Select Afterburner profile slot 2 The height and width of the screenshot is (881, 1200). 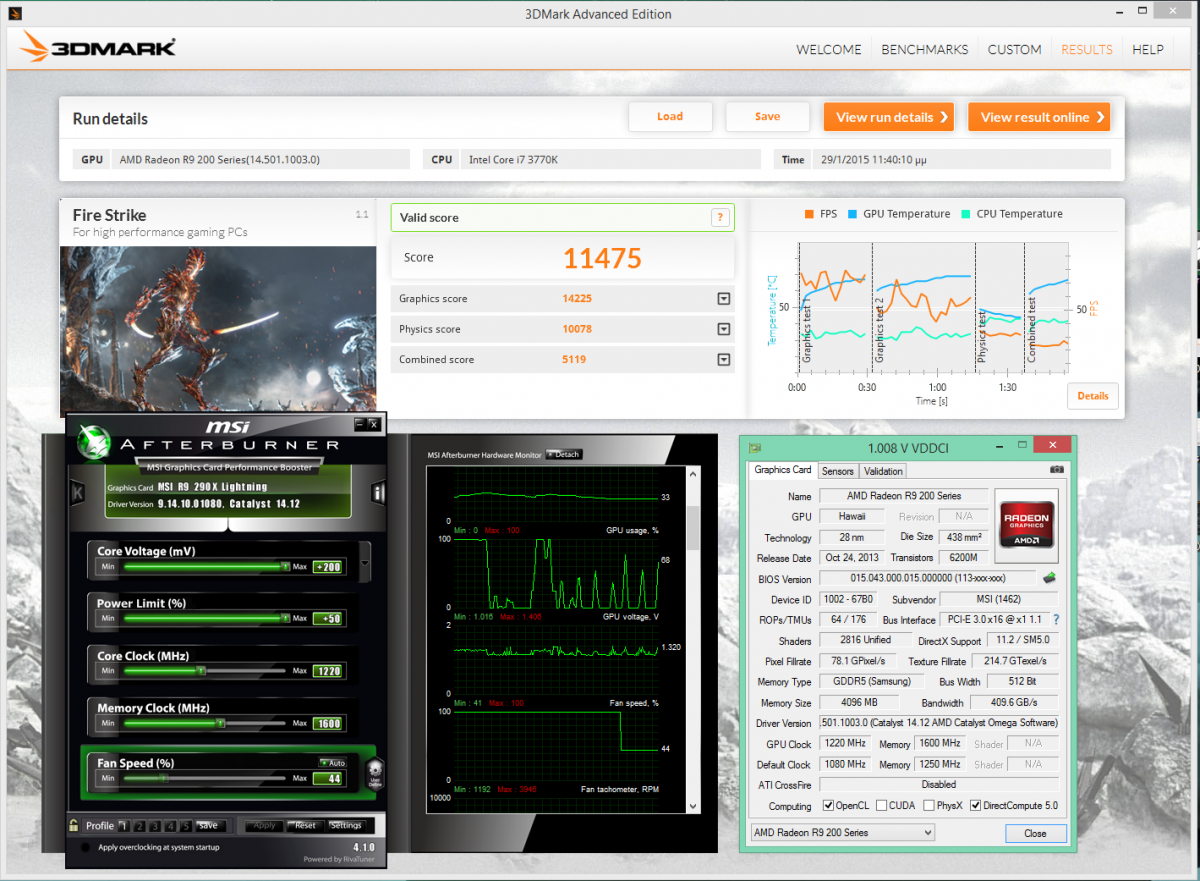[139, 826]
